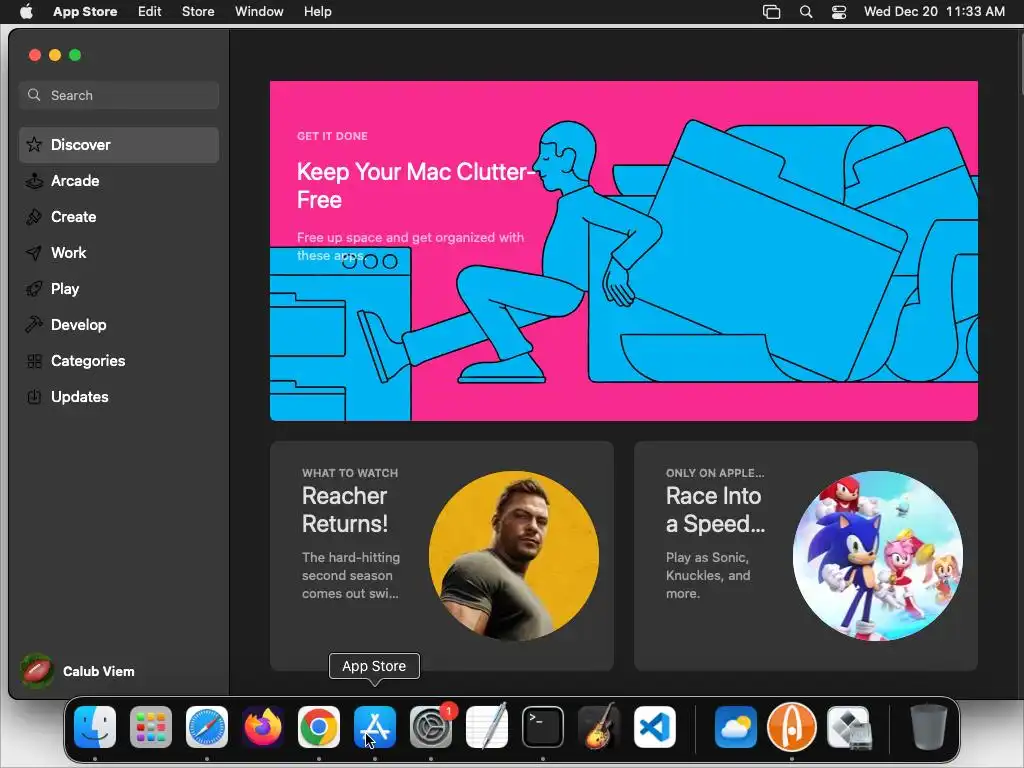Screen dimensions: 1024x768
Task: Click the Reacher portrait image
Action: 514,556
